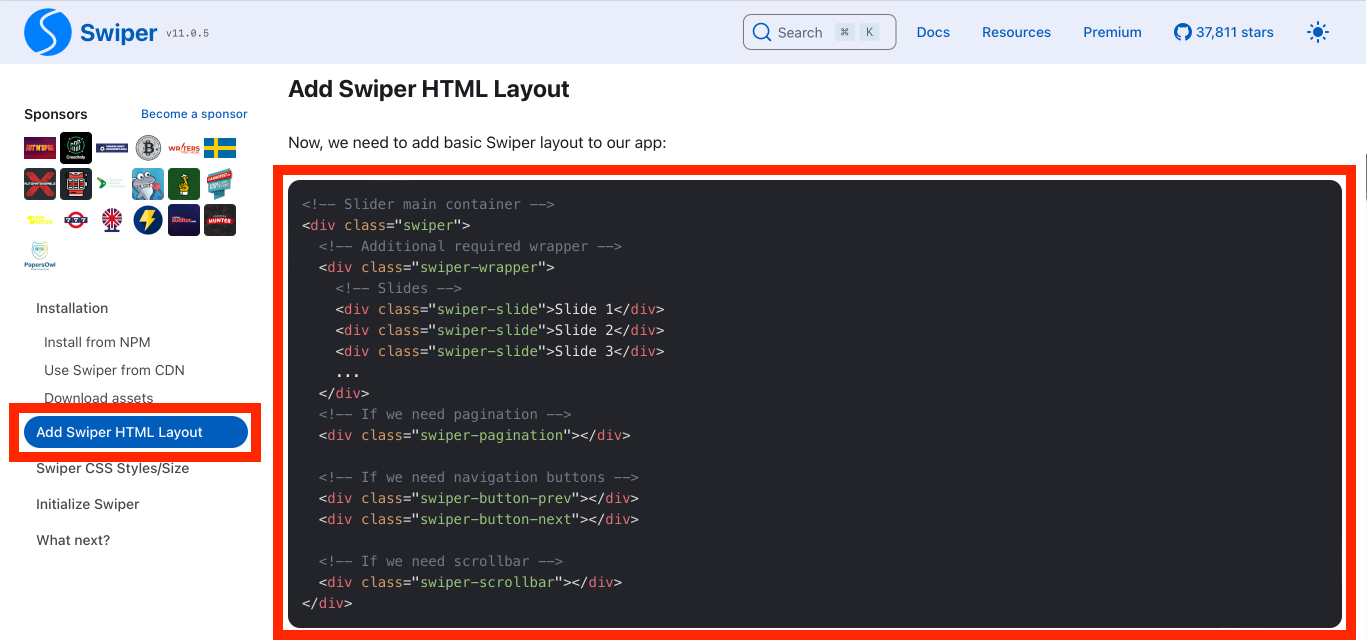Open the green arrow Australia sponsor logo
Image resolution: width=1367 pixels, height=642 pixels.
(112, 184)
